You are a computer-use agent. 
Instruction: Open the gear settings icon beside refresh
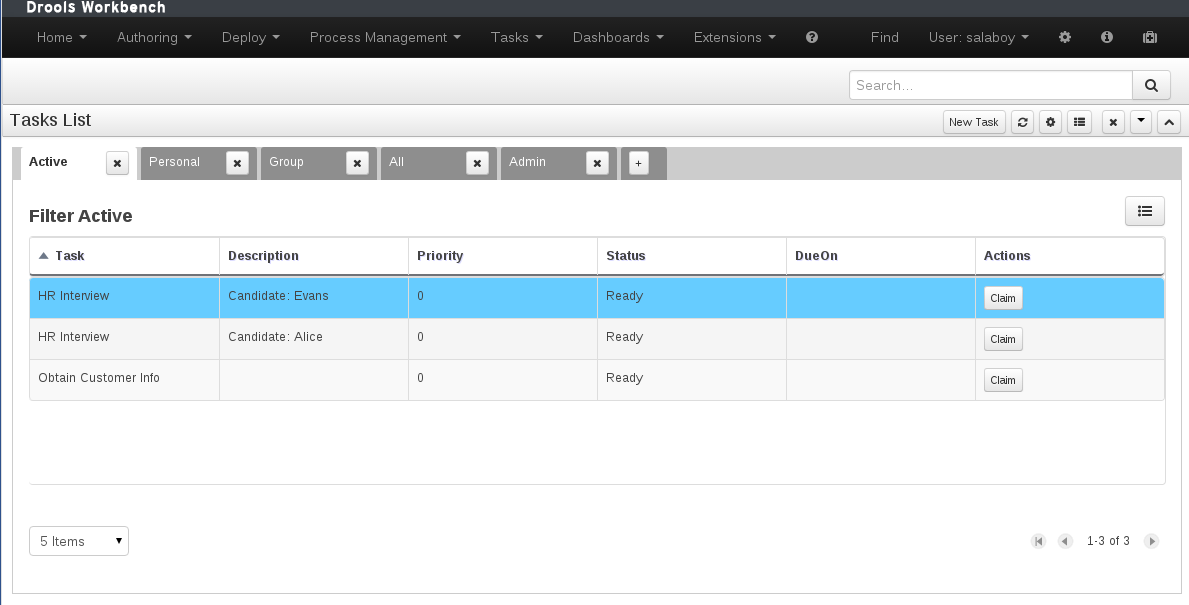tap(1050, 122)
